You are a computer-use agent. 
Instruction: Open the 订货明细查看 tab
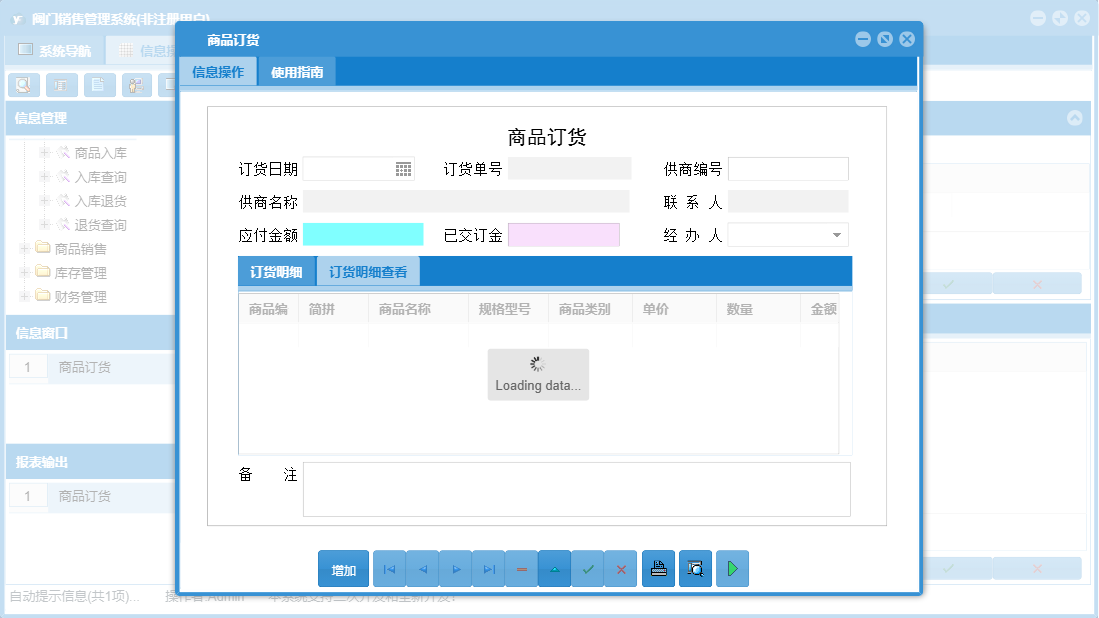click(369, 270)
